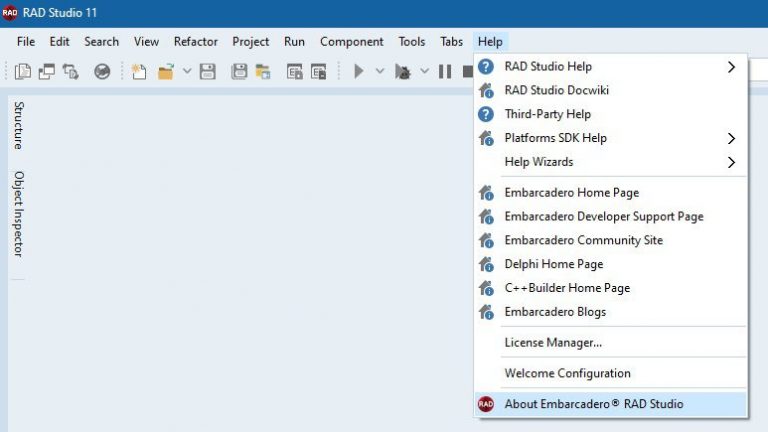Click the View Form toolbar icon
Viewport: 768px width, 432px height.
47,72
